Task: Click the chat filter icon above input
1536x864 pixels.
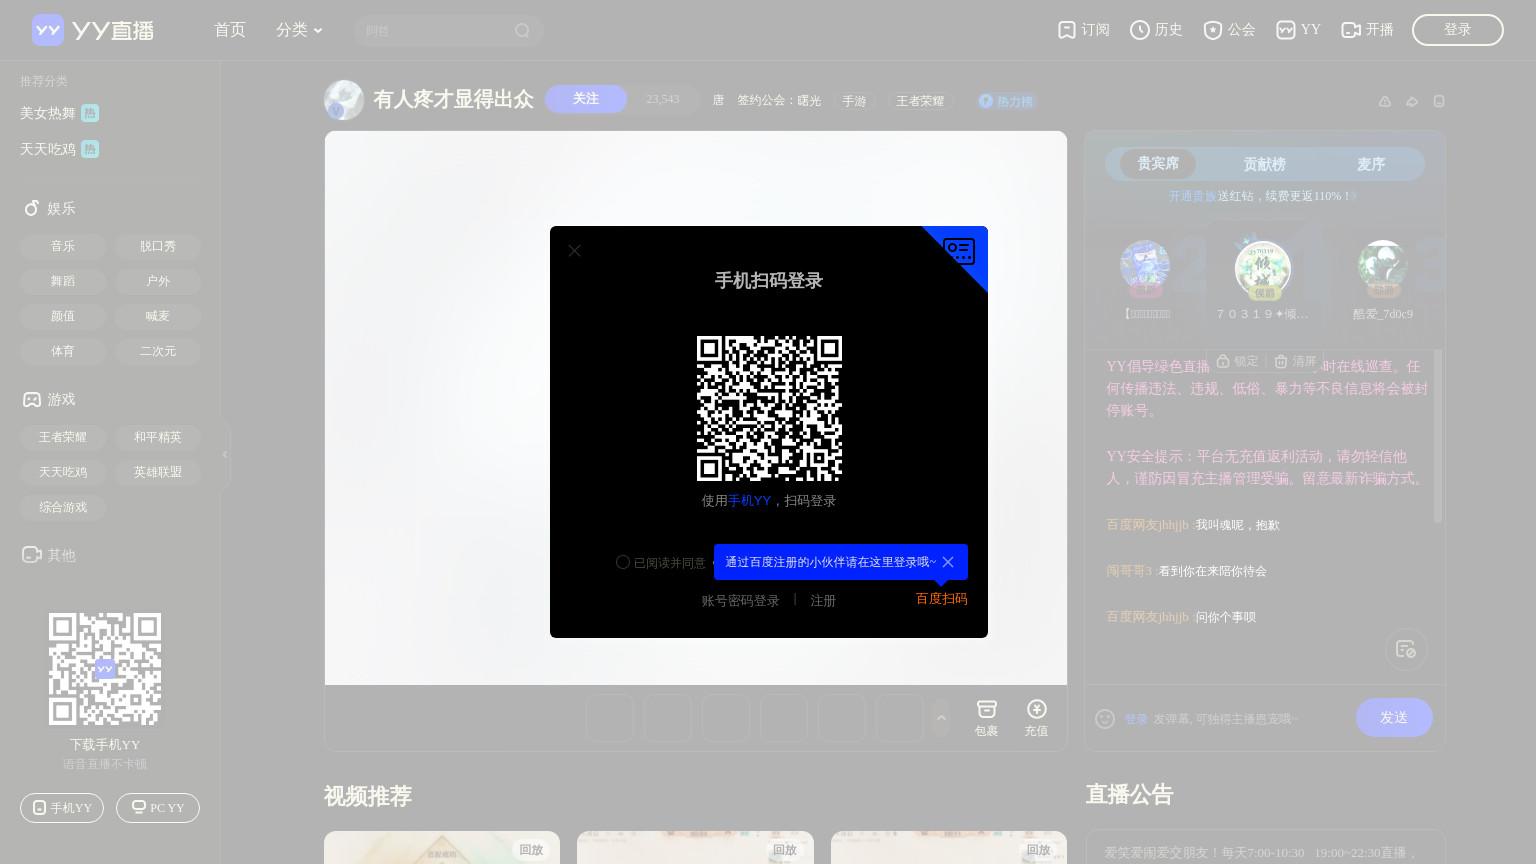Action: [x=1406, y=649]
